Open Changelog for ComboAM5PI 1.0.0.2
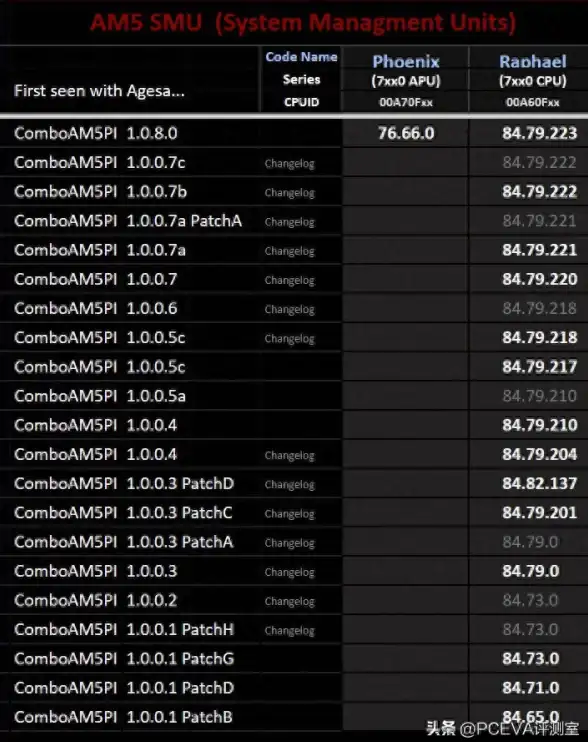This screenshot has height=742, width=588. point(290,601)
